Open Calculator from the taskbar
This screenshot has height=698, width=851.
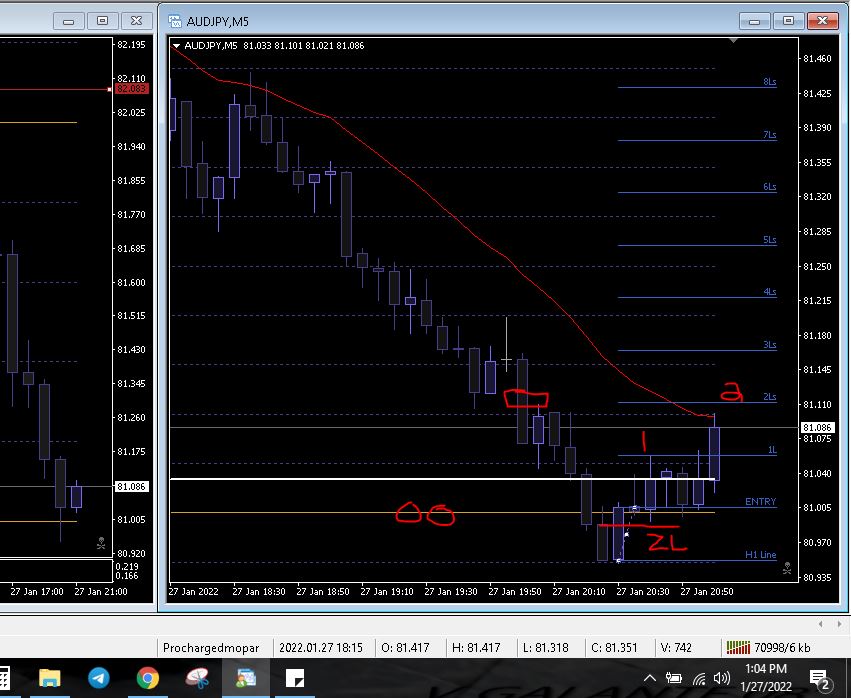(4, 678)
